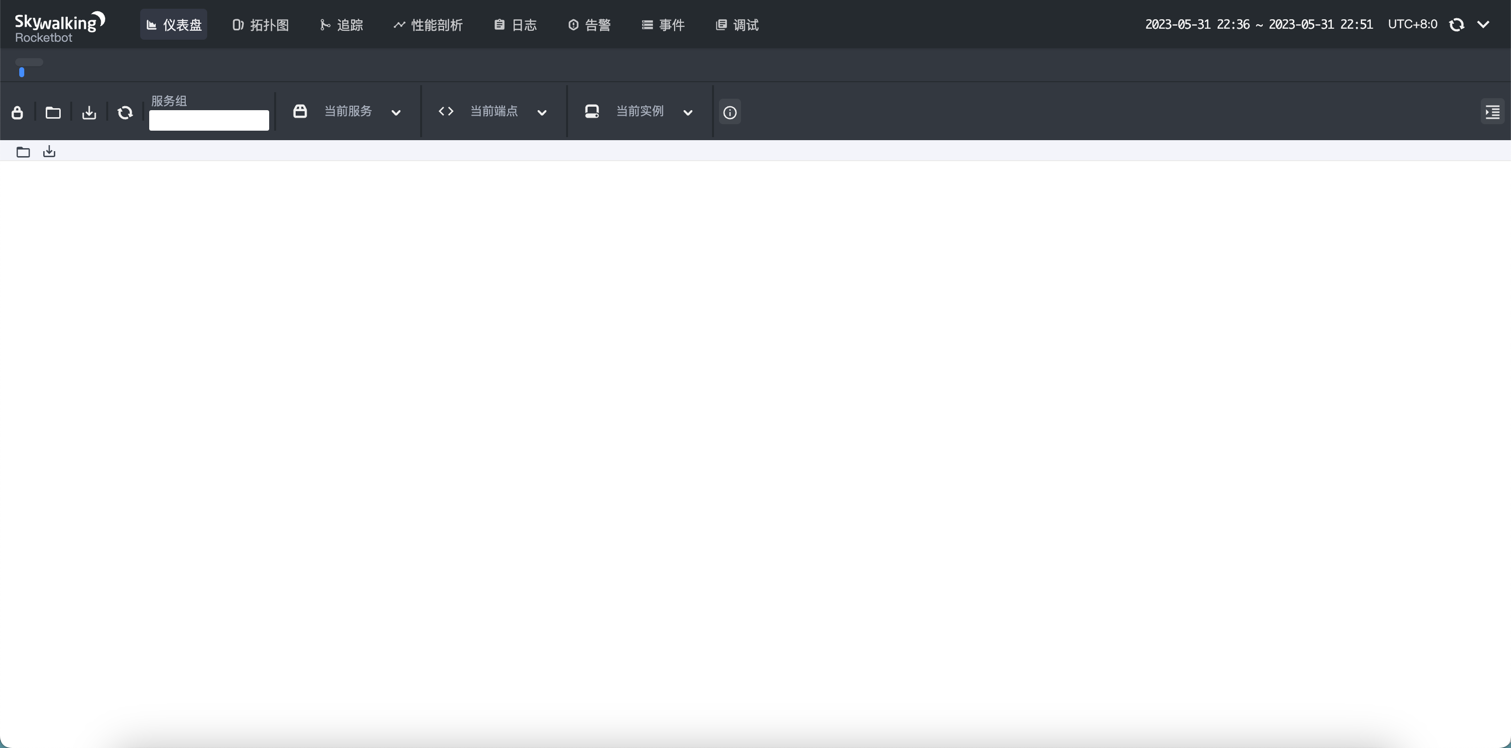Select the blue dashboard tab indicator

(22, 72)
